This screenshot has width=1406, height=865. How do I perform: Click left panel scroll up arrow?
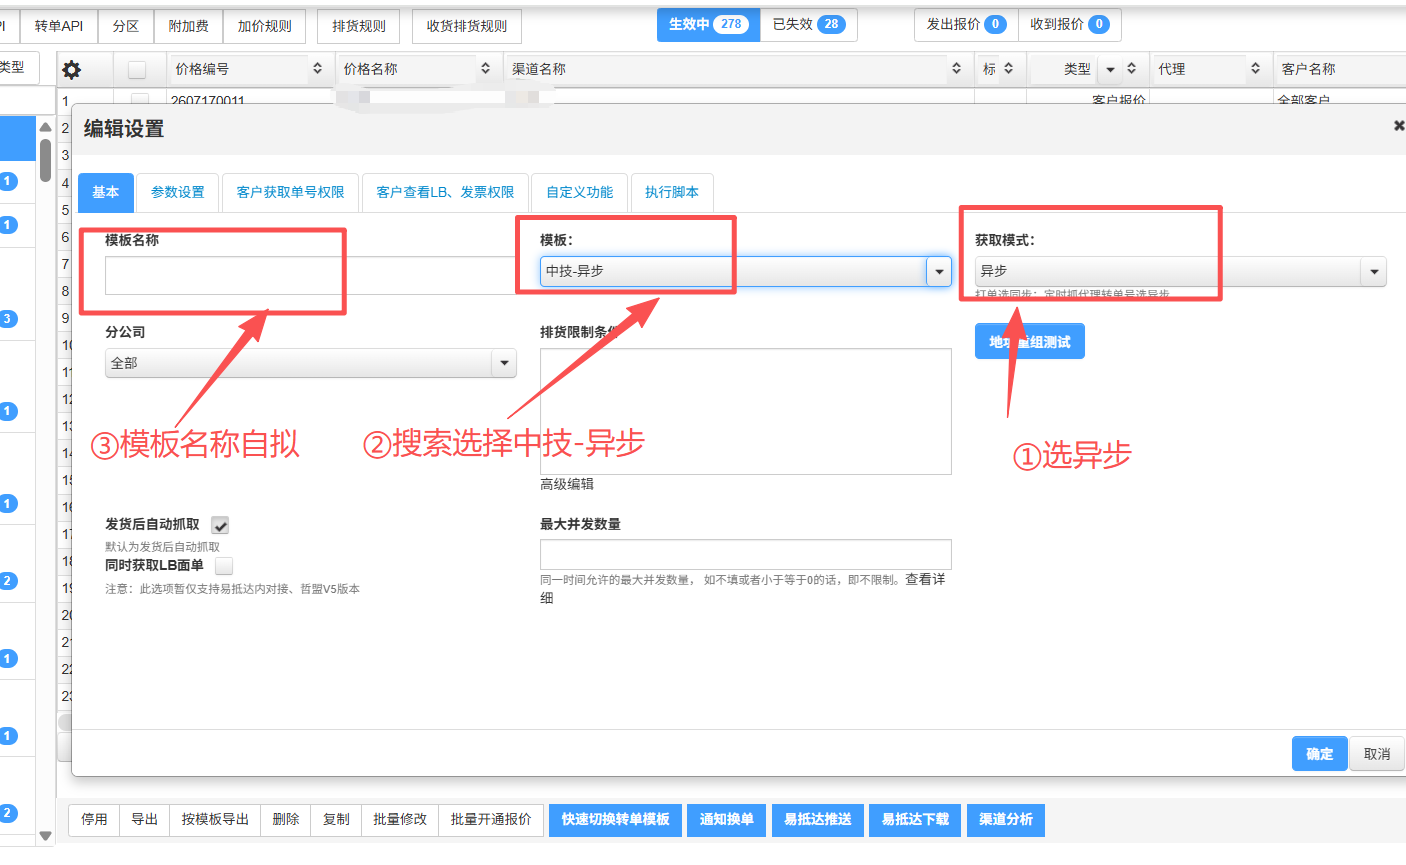[45, 127]
